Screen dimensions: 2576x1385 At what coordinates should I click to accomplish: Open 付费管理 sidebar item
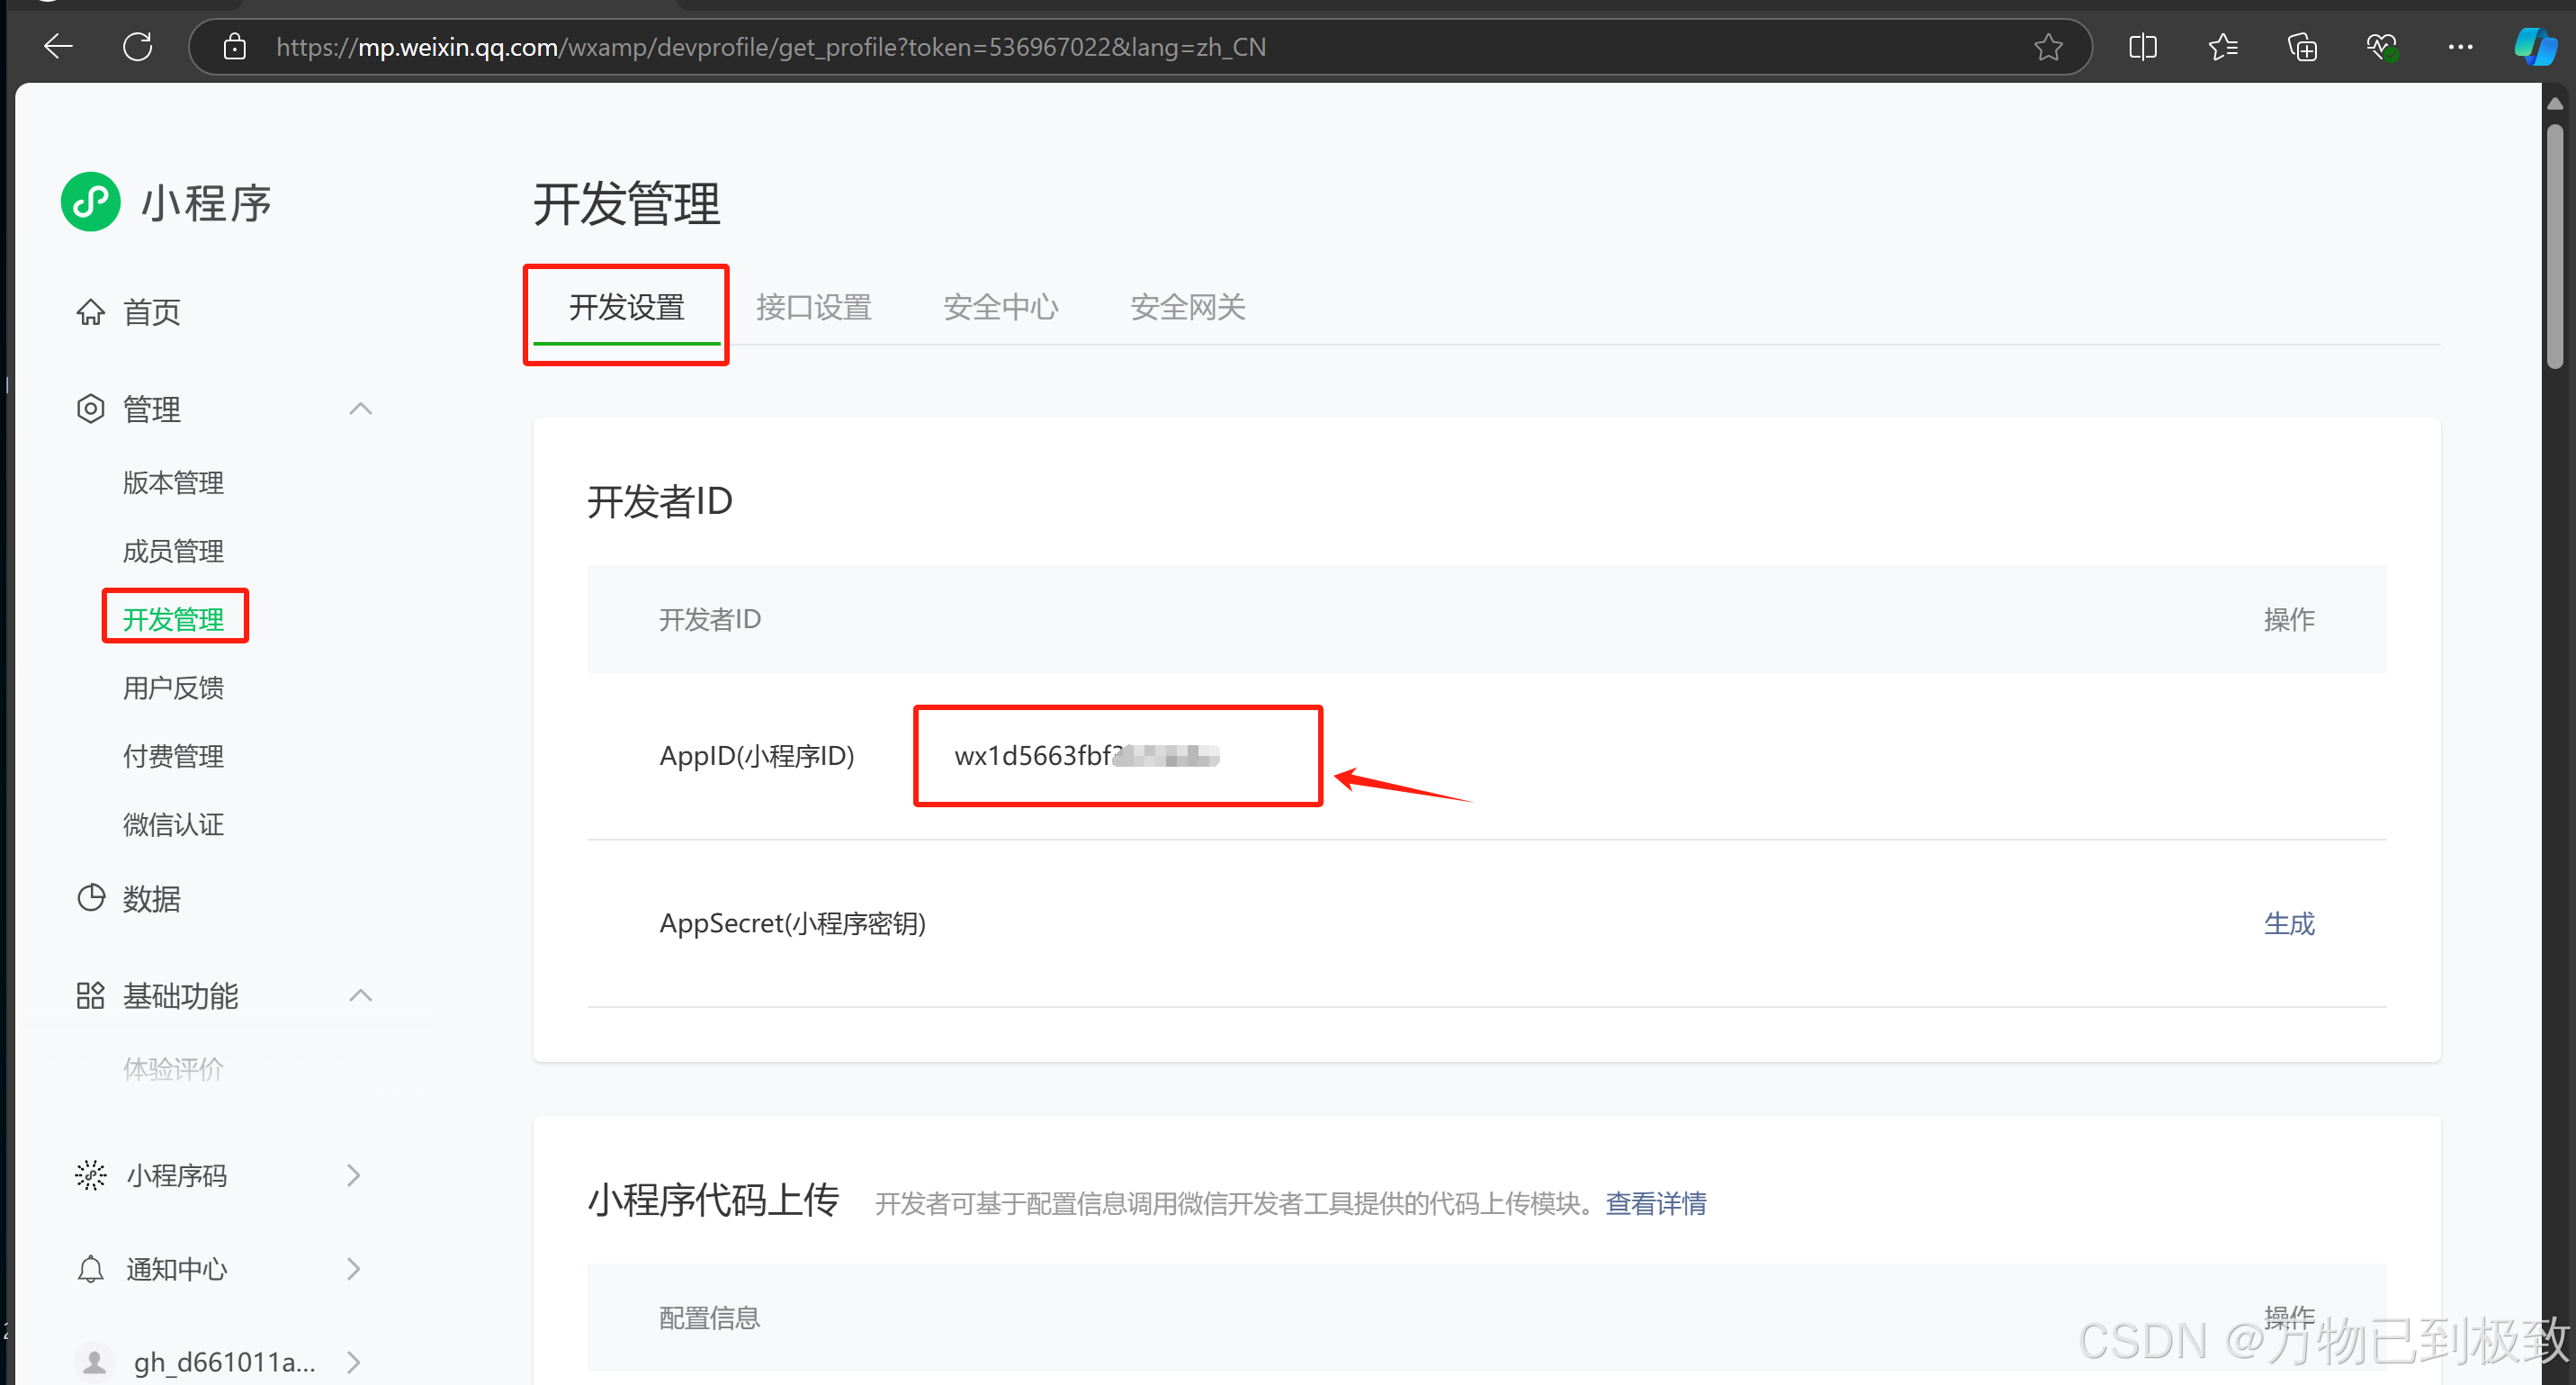click(x=173, y=756)
